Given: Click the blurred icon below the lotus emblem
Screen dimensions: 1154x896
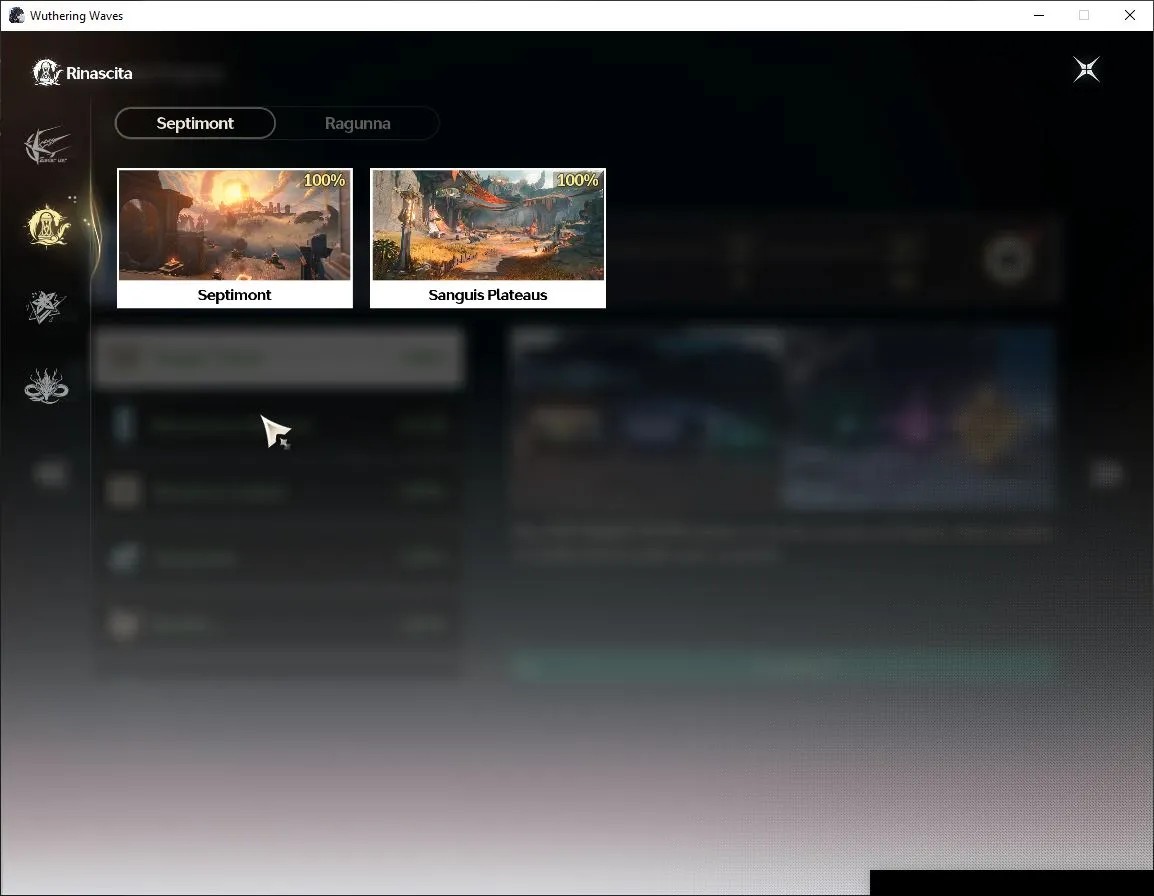Looking at the screenshot, I should (50, 474).
